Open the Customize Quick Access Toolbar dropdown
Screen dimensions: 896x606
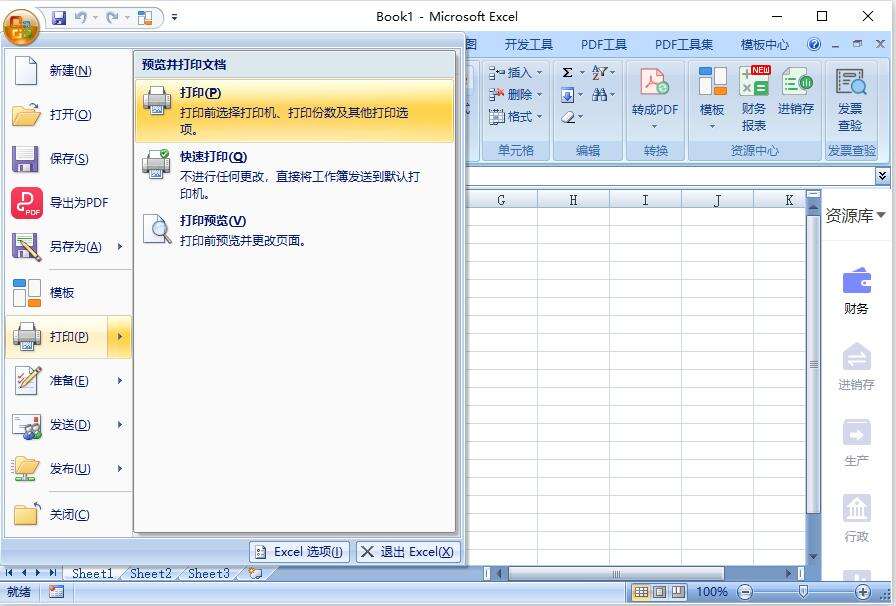click(174, 18)
